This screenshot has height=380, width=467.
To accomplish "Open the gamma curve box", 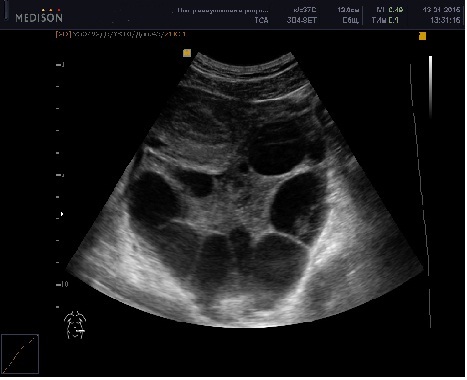I will click(x=20, y=354).
